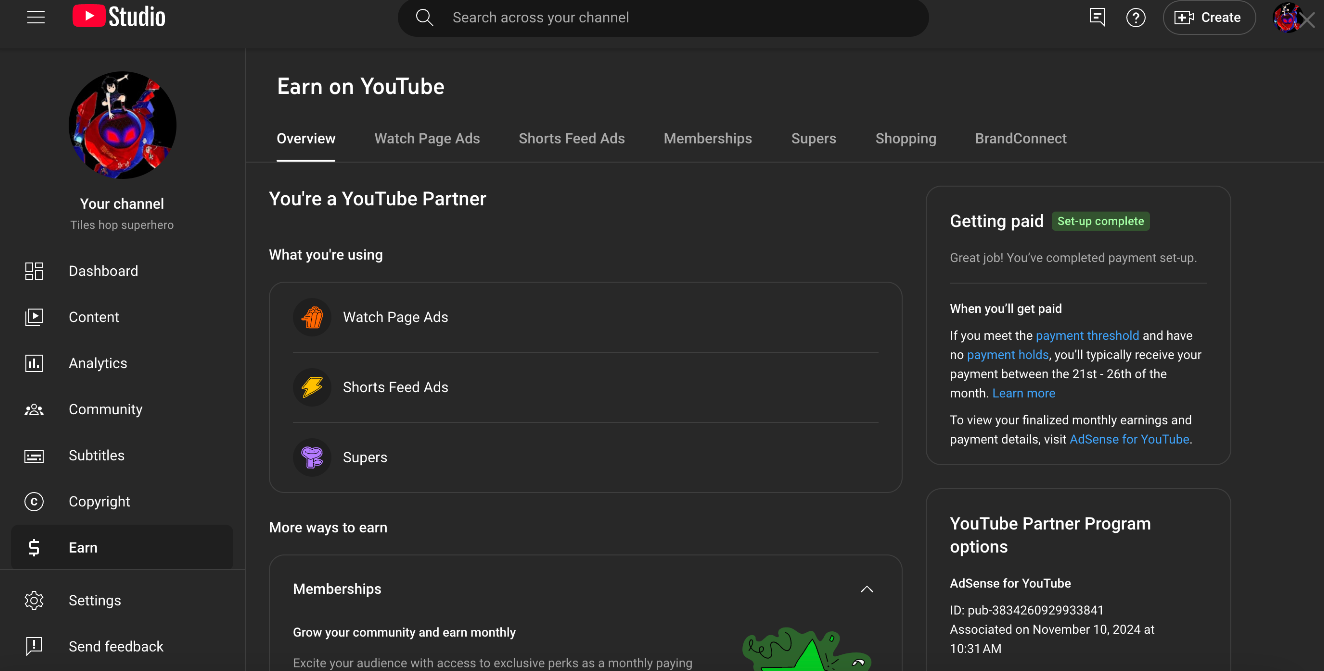Open the hamburger navigation menu
1324x671 pixels.
pos(36,17)
